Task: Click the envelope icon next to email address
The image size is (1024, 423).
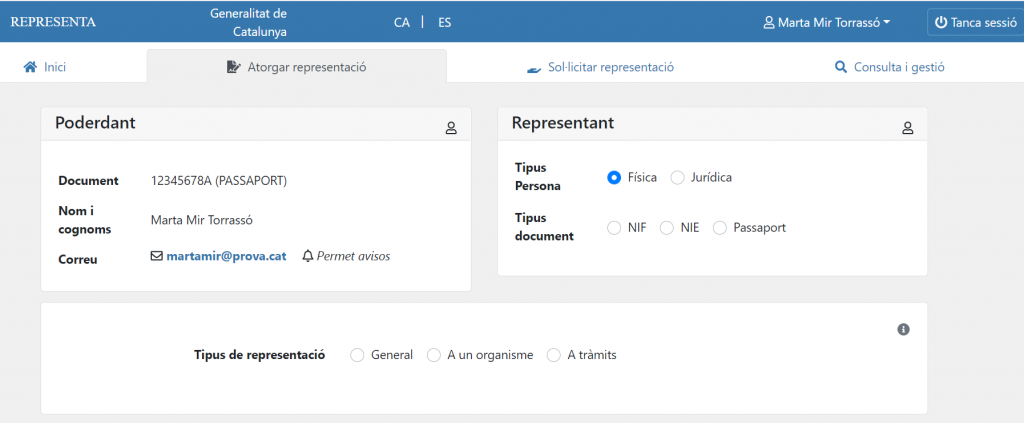Action: click(x=156, y=256)
